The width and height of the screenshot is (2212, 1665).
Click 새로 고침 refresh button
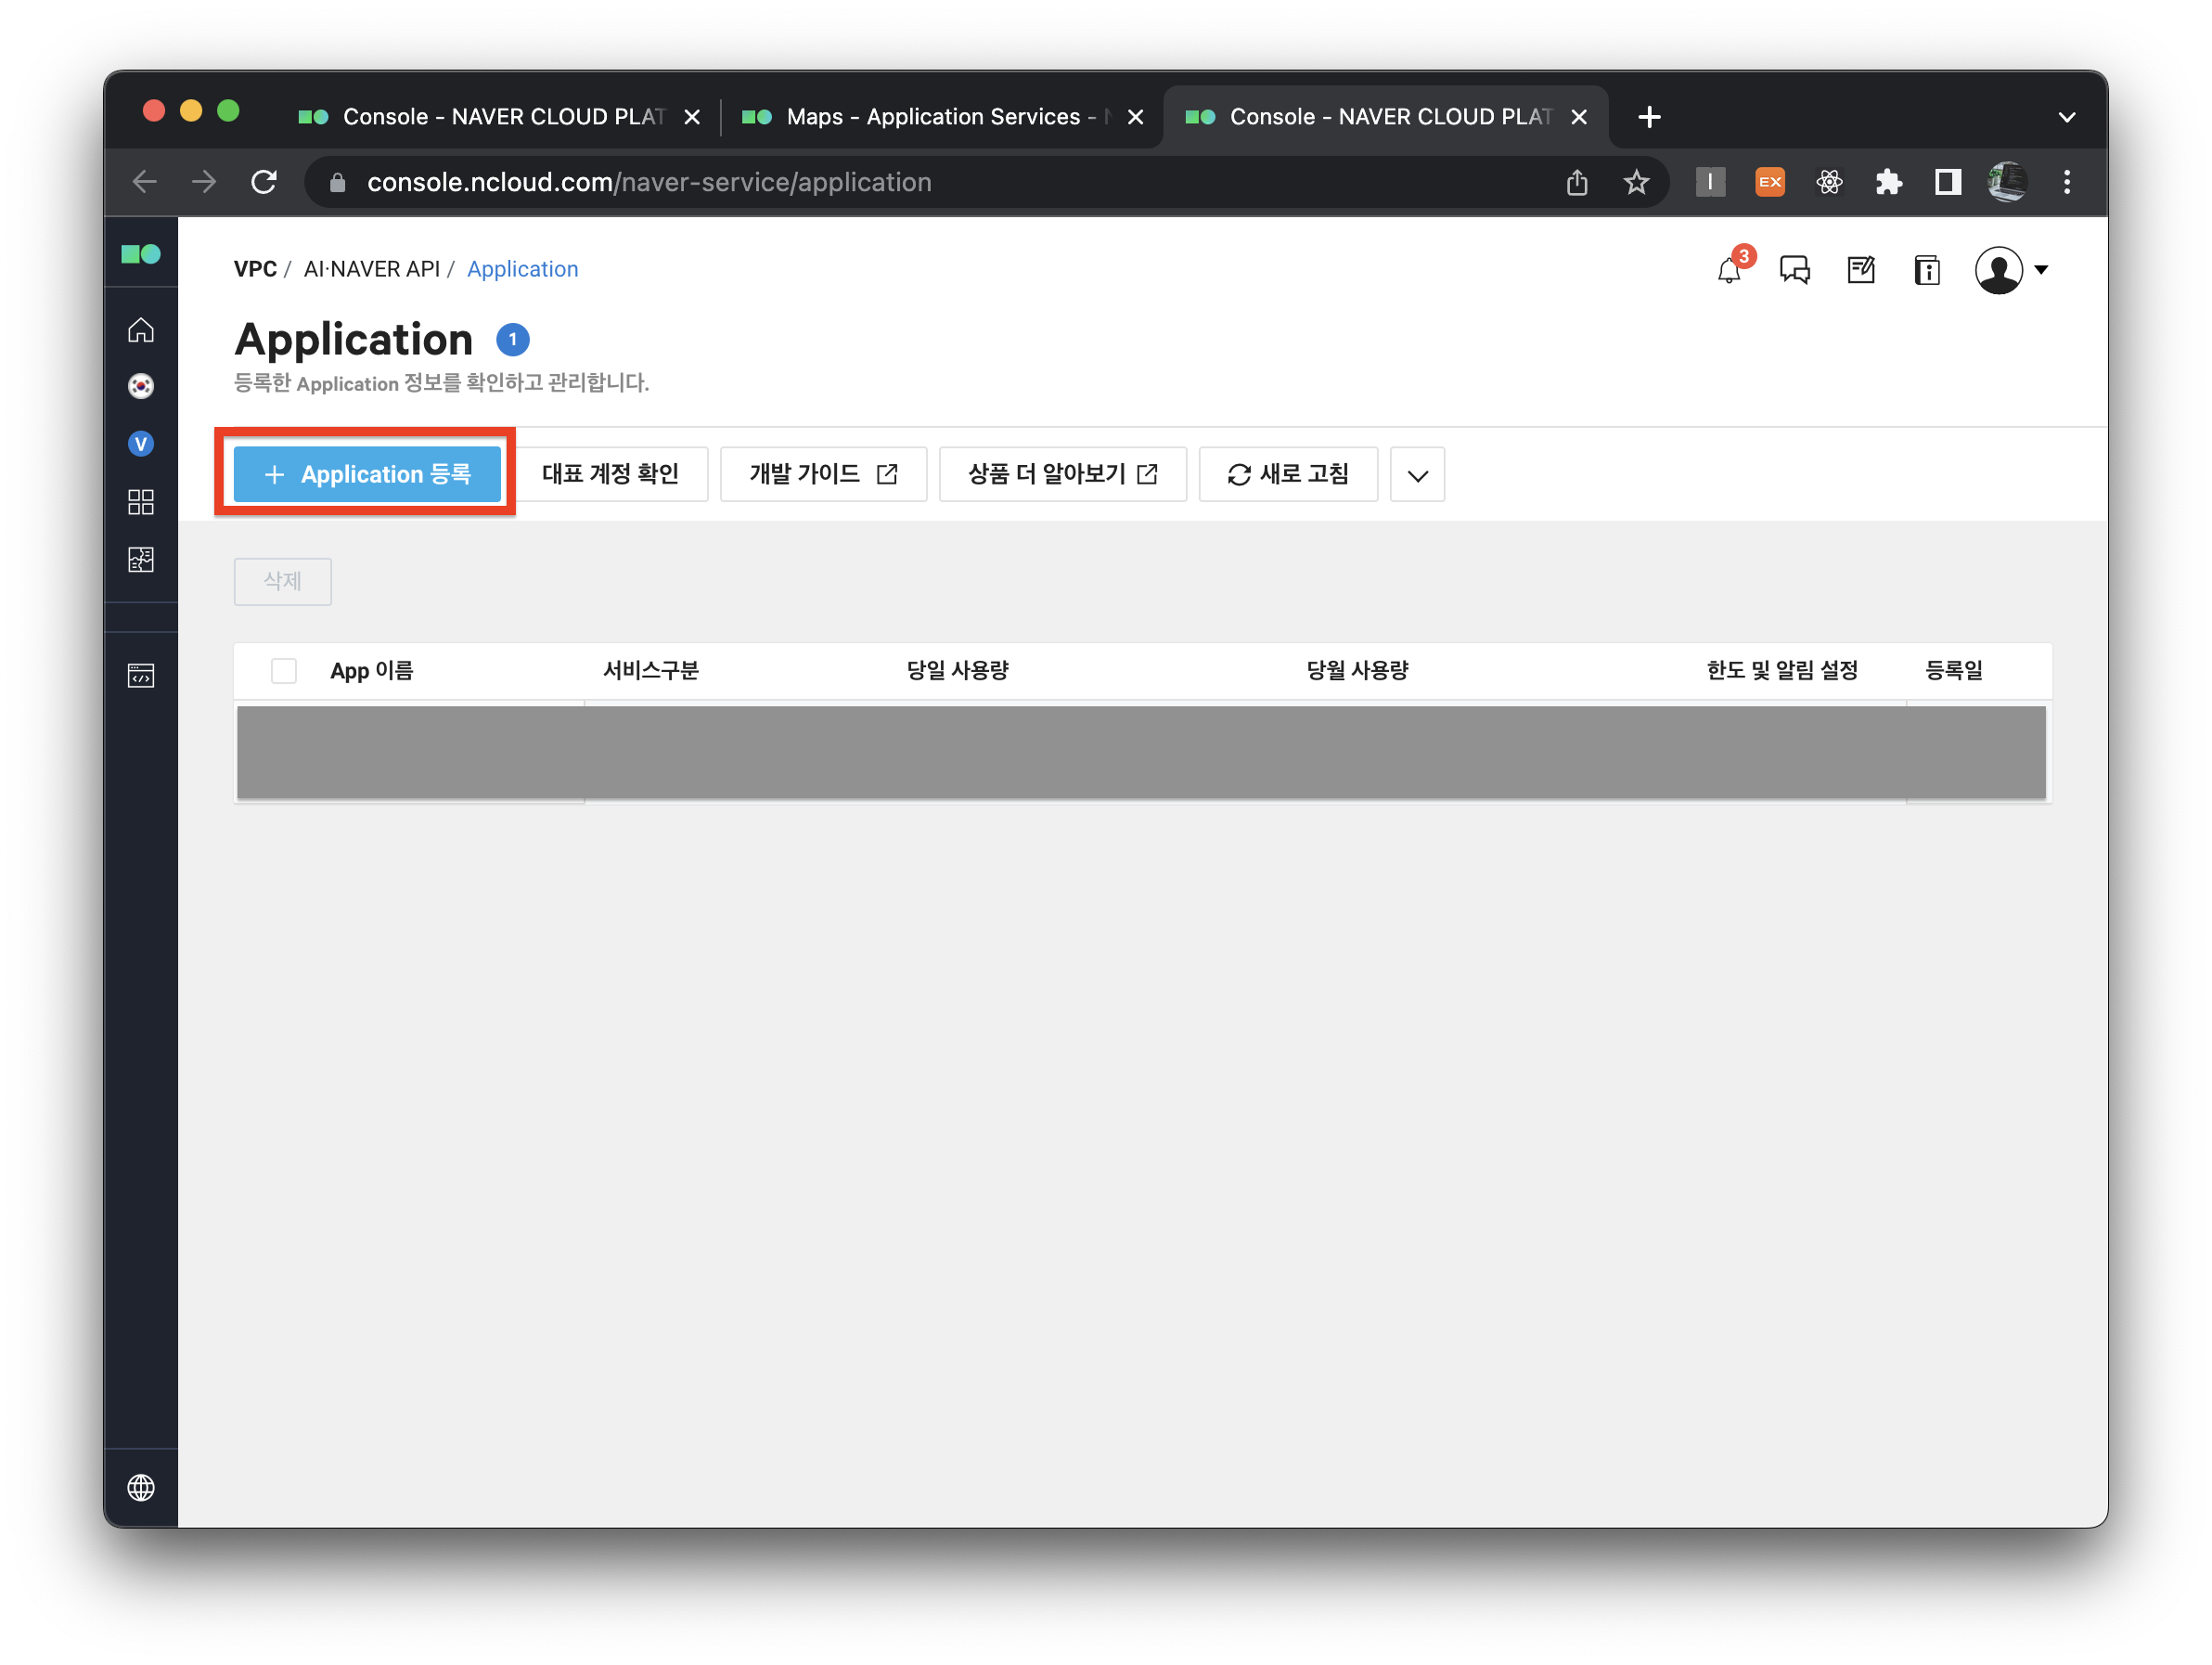pyautogui.click(x=1288, y=475)
